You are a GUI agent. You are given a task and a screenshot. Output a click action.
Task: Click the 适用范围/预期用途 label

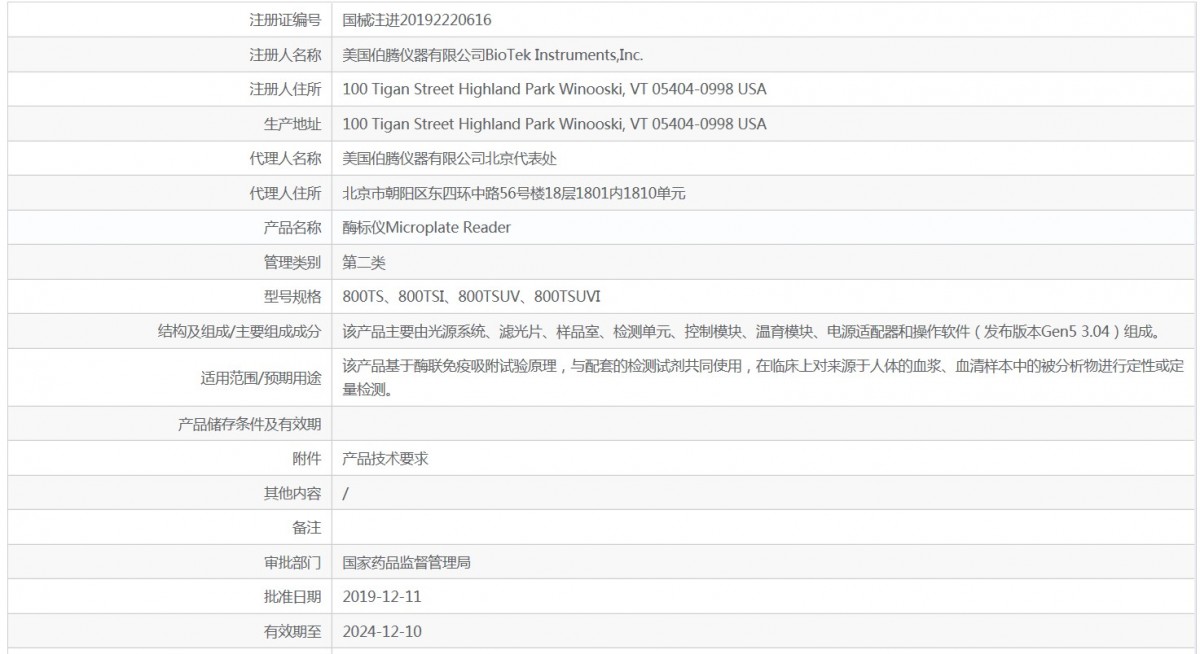(x=261, y=379)
